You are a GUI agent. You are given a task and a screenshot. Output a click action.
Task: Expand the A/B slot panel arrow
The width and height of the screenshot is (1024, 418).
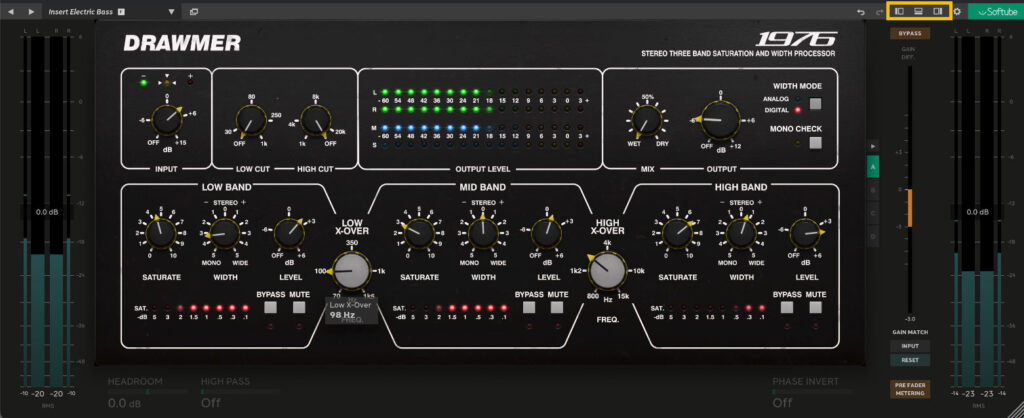873,146
